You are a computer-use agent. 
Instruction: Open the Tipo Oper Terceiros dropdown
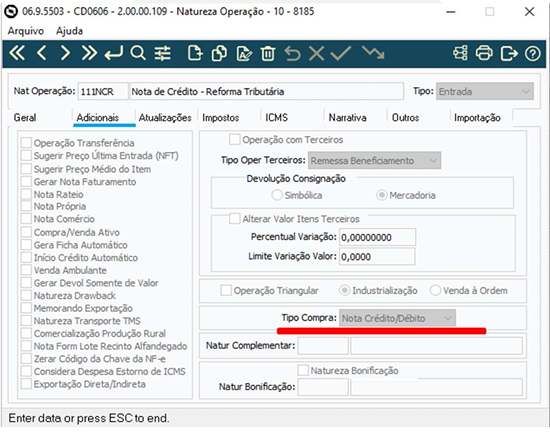374,161
